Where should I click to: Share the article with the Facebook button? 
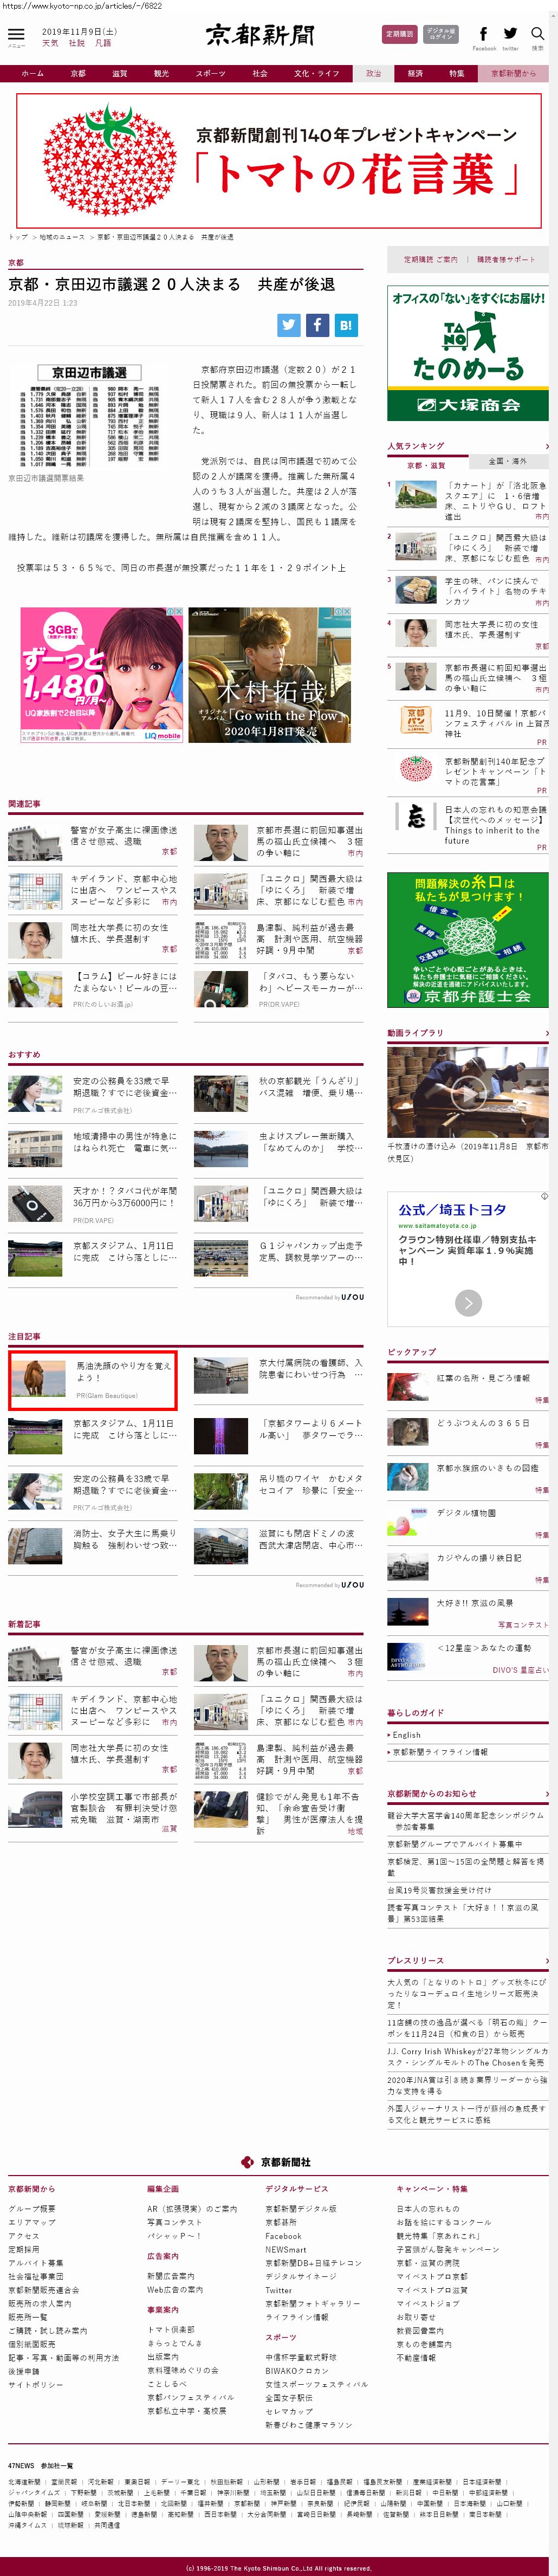pos(317,325)
